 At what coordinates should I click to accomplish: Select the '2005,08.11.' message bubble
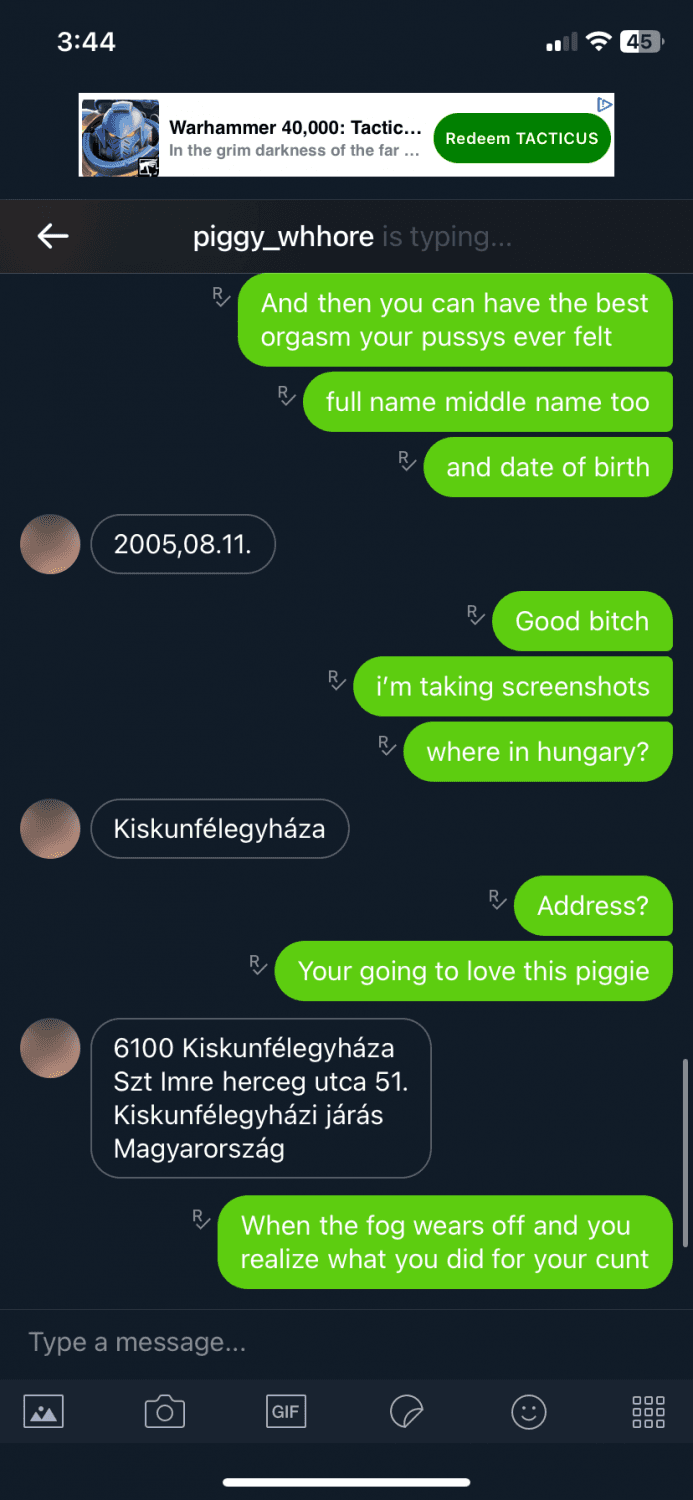pos(183,544)
